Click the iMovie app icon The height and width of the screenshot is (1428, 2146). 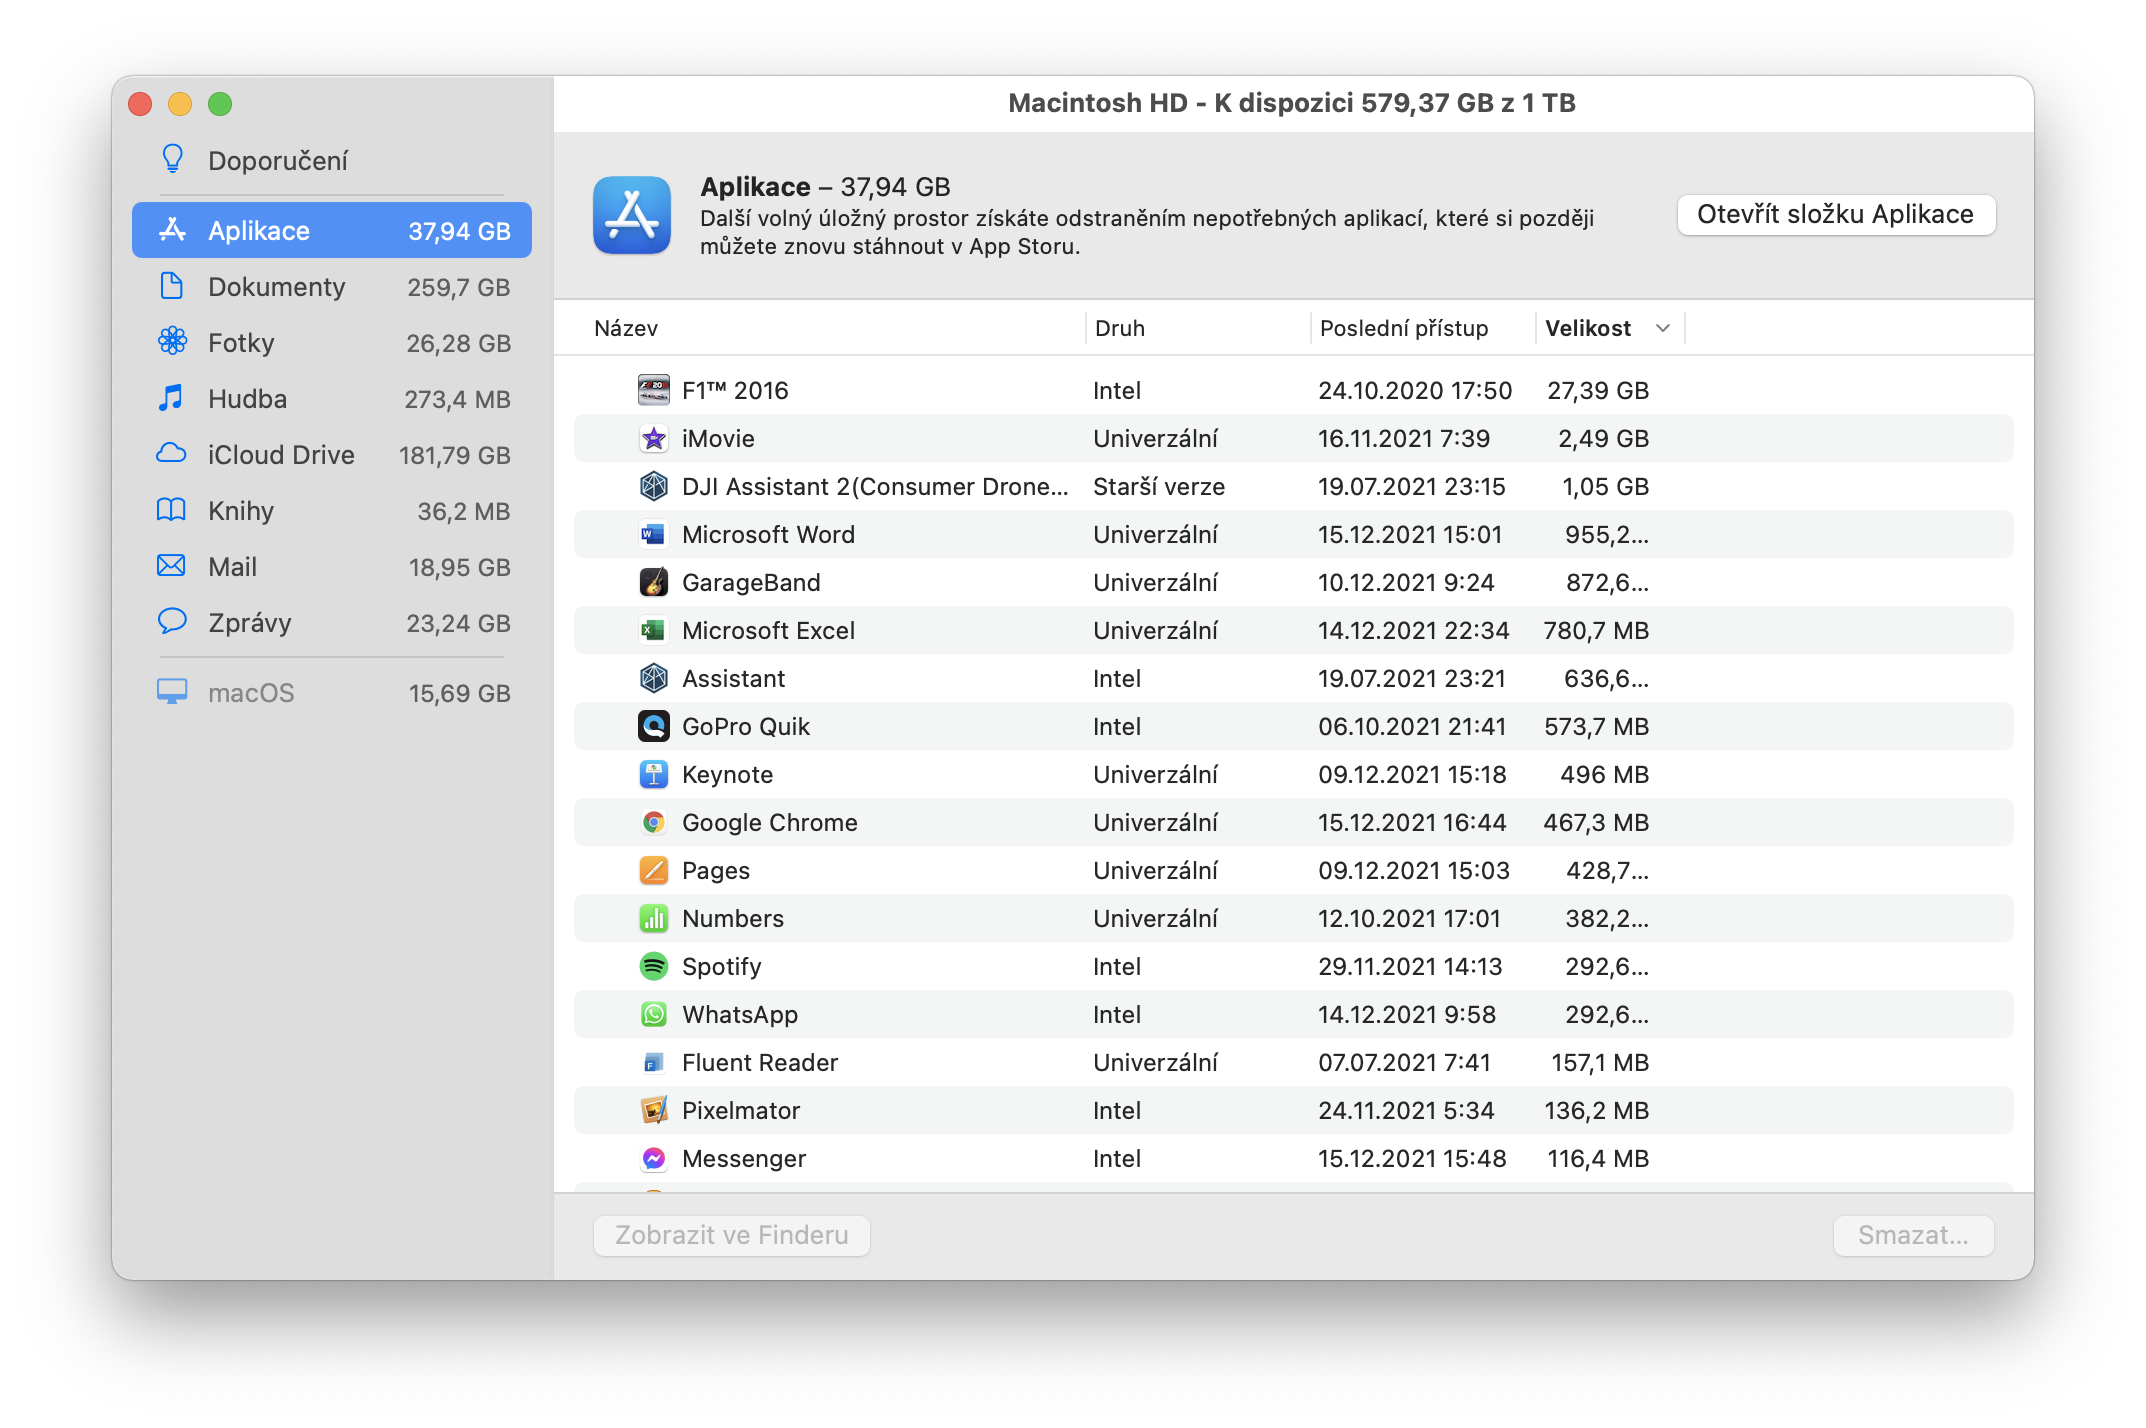pyautogui.click(x=653, y=438)
